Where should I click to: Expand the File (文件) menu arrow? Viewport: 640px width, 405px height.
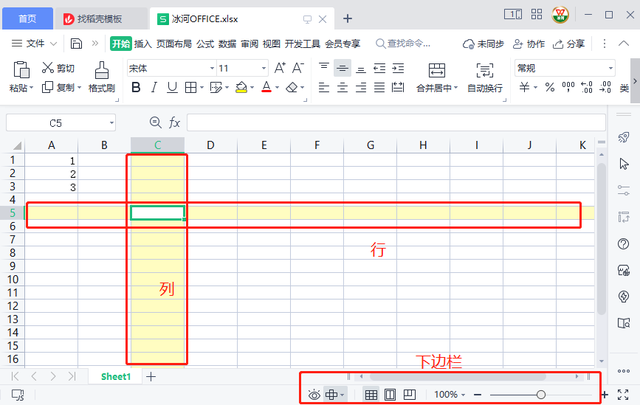tap(53, 44)
